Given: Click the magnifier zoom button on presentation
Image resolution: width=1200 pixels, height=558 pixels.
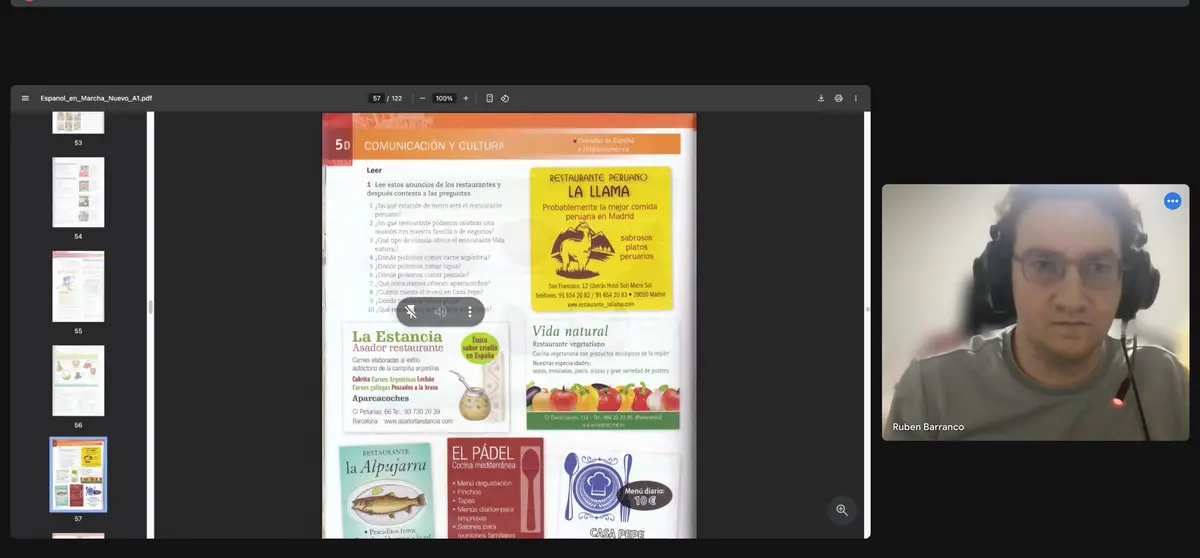Looking at the screenshot, I should 842,510.
